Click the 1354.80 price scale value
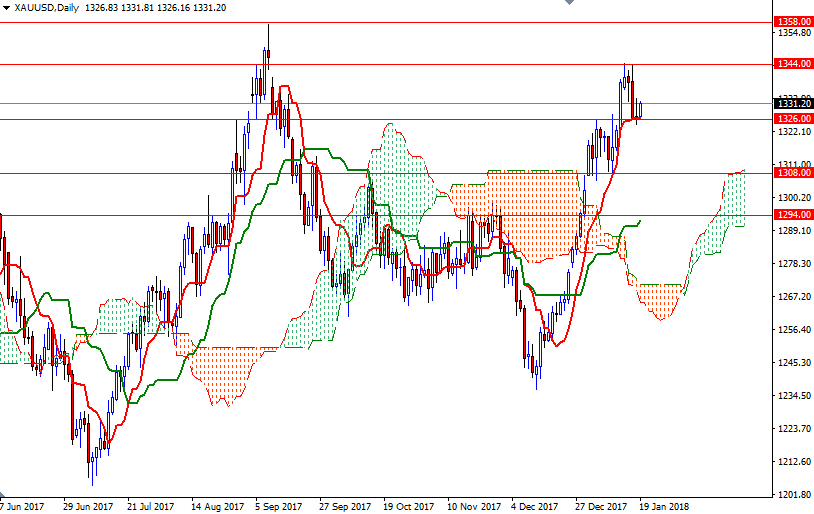Screen dimensions: 814x514 coord(793,33)
